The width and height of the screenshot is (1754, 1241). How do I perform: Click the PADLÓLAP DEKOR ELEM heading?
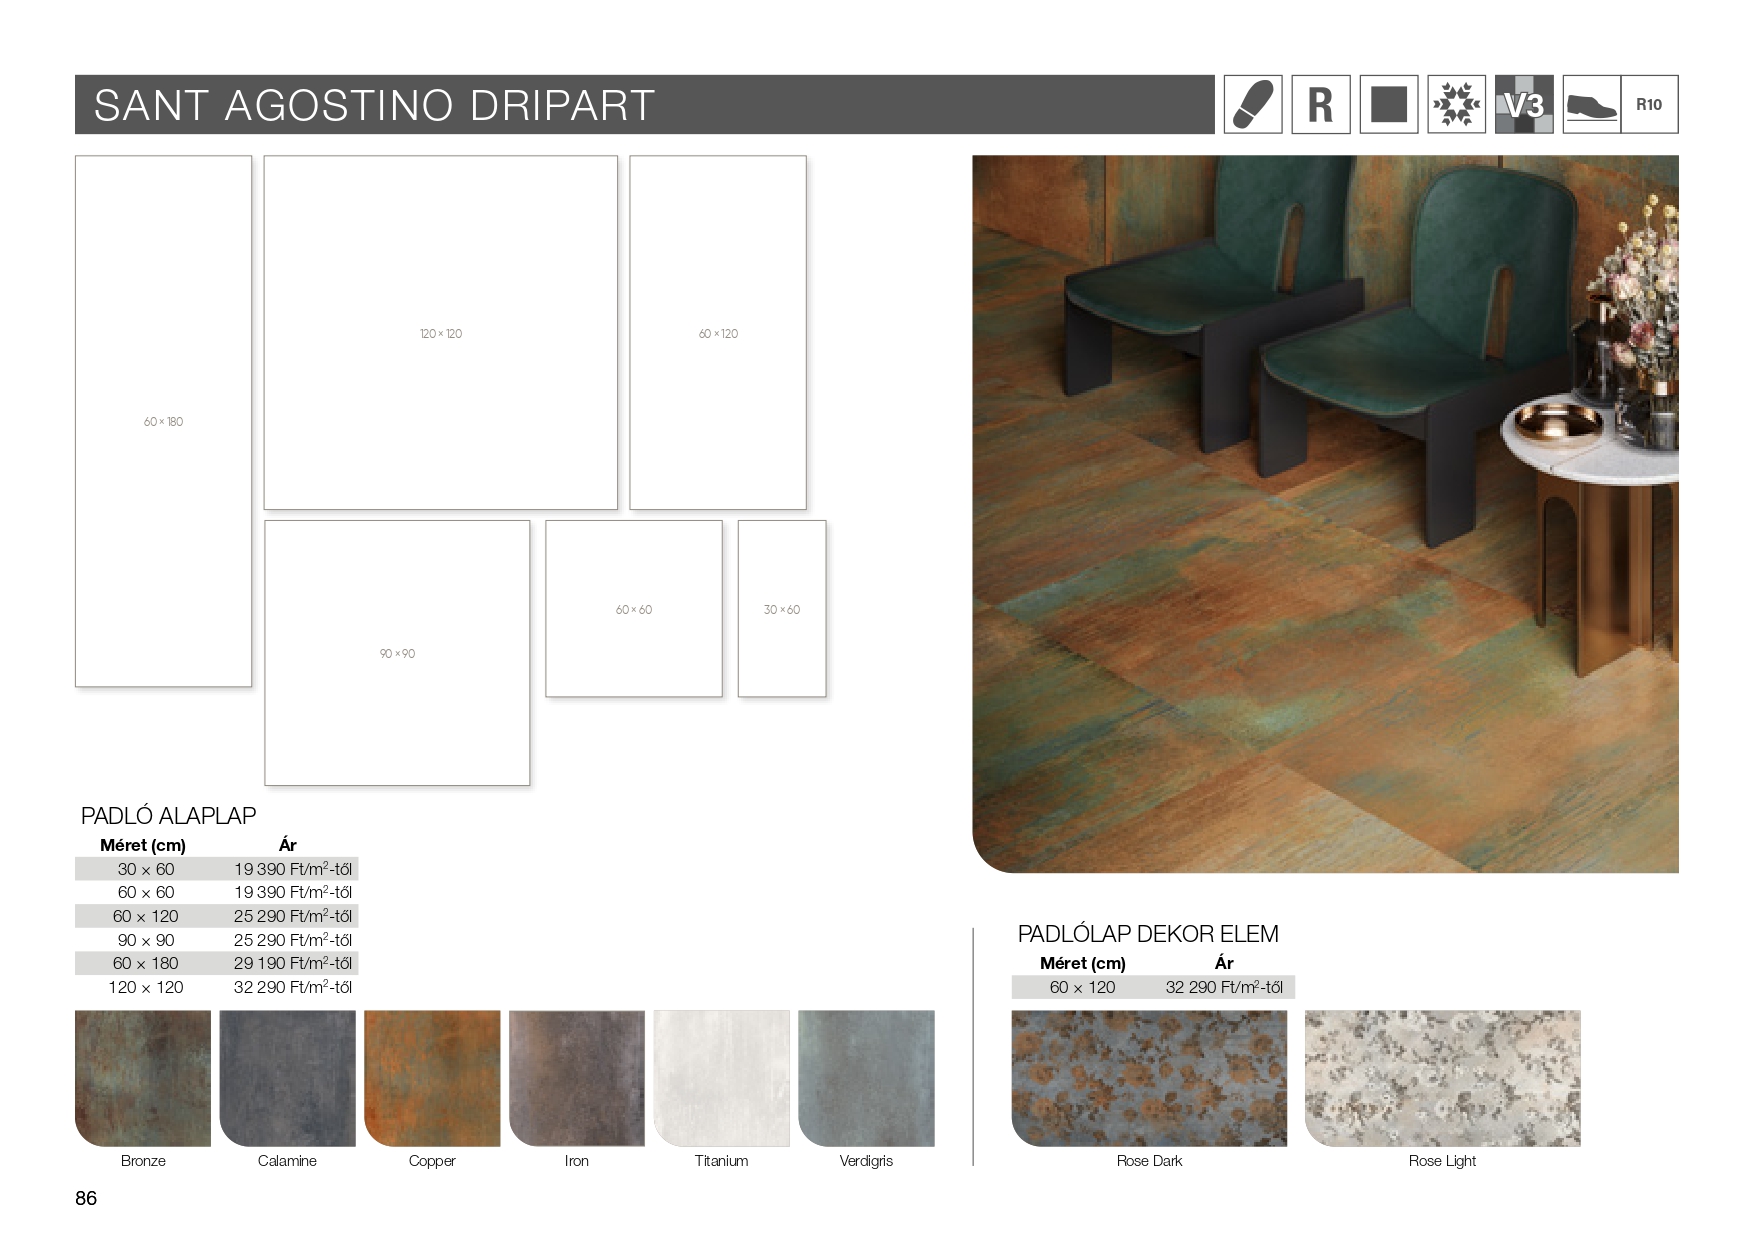(x=1148, y=934)
